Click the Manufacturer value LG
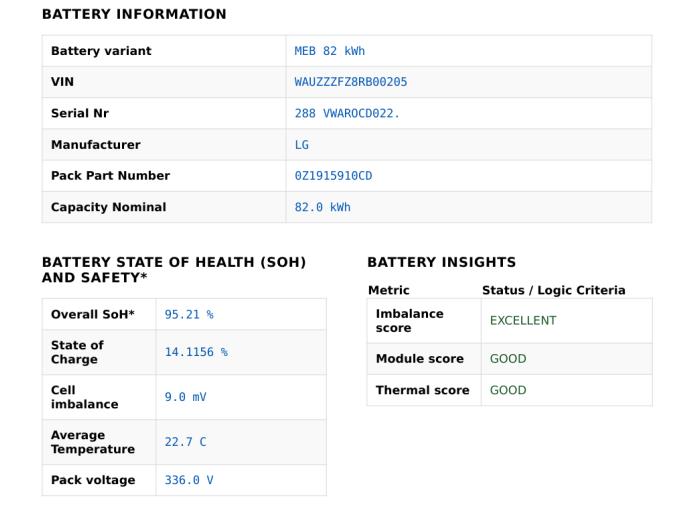The image size is (700, 525). point(302,145)
